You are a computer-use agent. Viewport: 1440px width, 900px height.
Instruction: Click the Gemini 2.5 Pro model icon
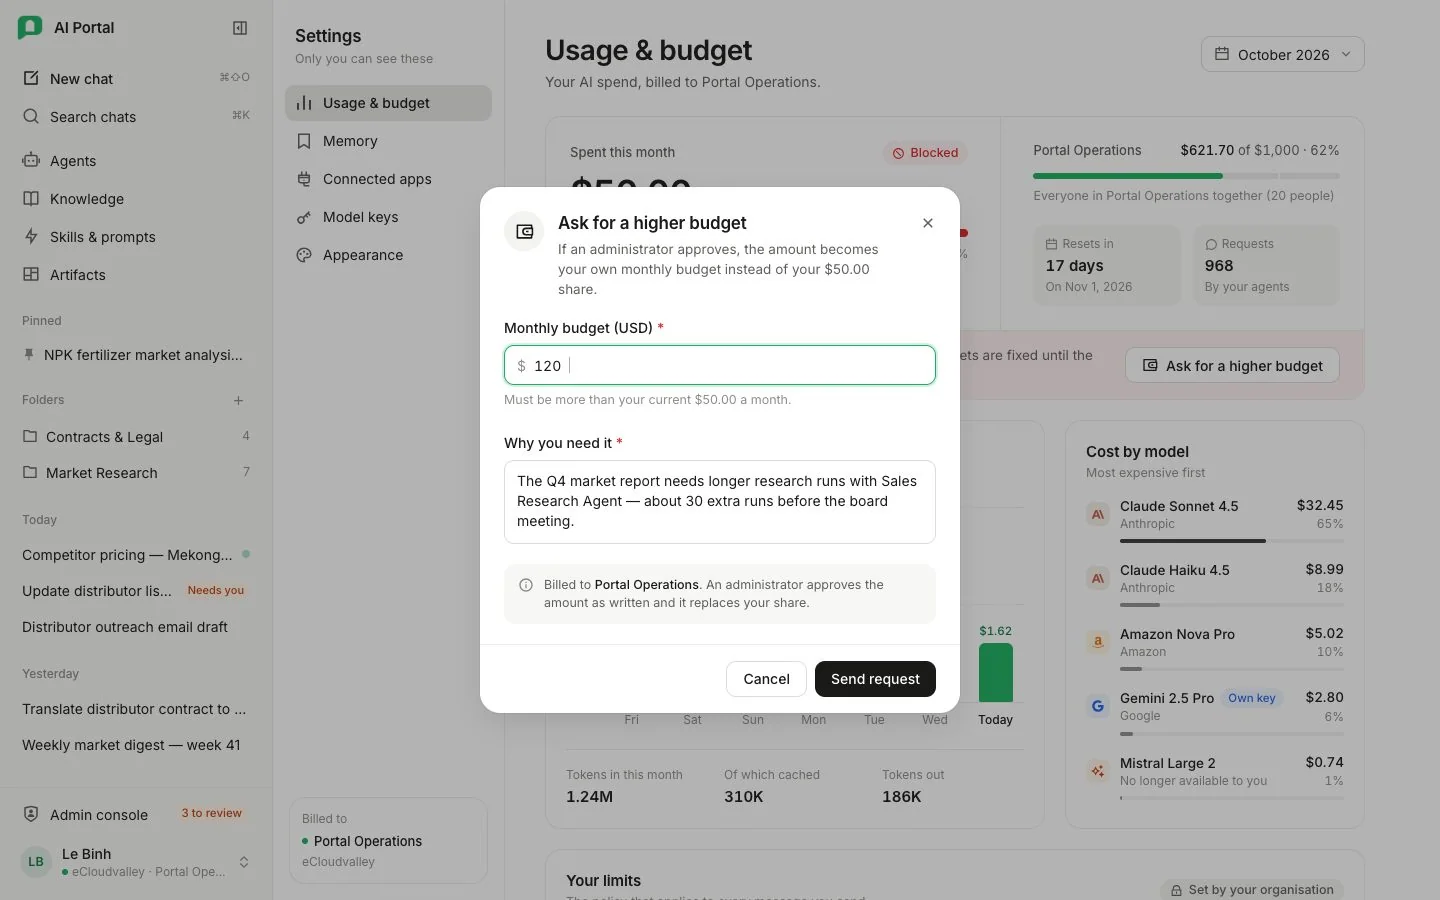tap(1098, 706)
